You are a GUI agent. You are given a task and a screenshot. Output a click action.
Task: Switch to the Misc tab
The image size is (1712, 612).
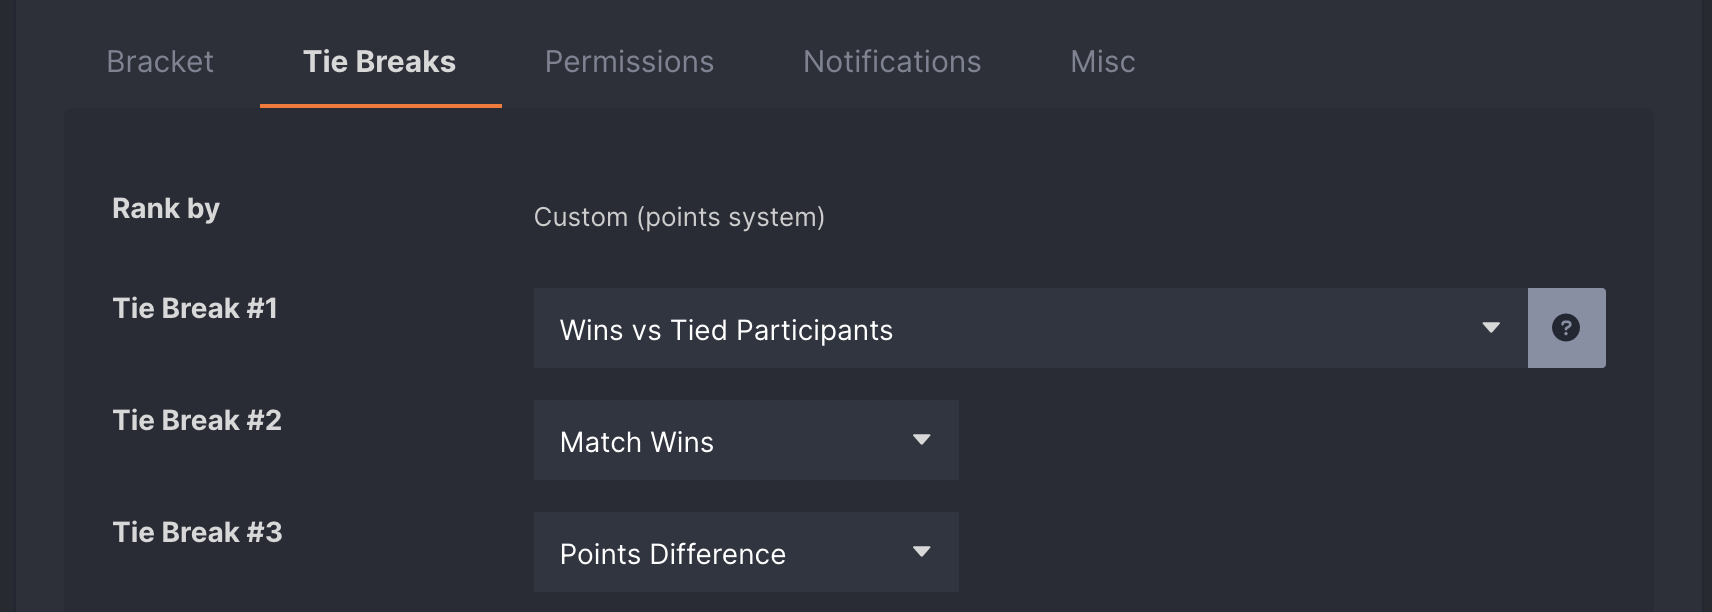[1103, 62]
